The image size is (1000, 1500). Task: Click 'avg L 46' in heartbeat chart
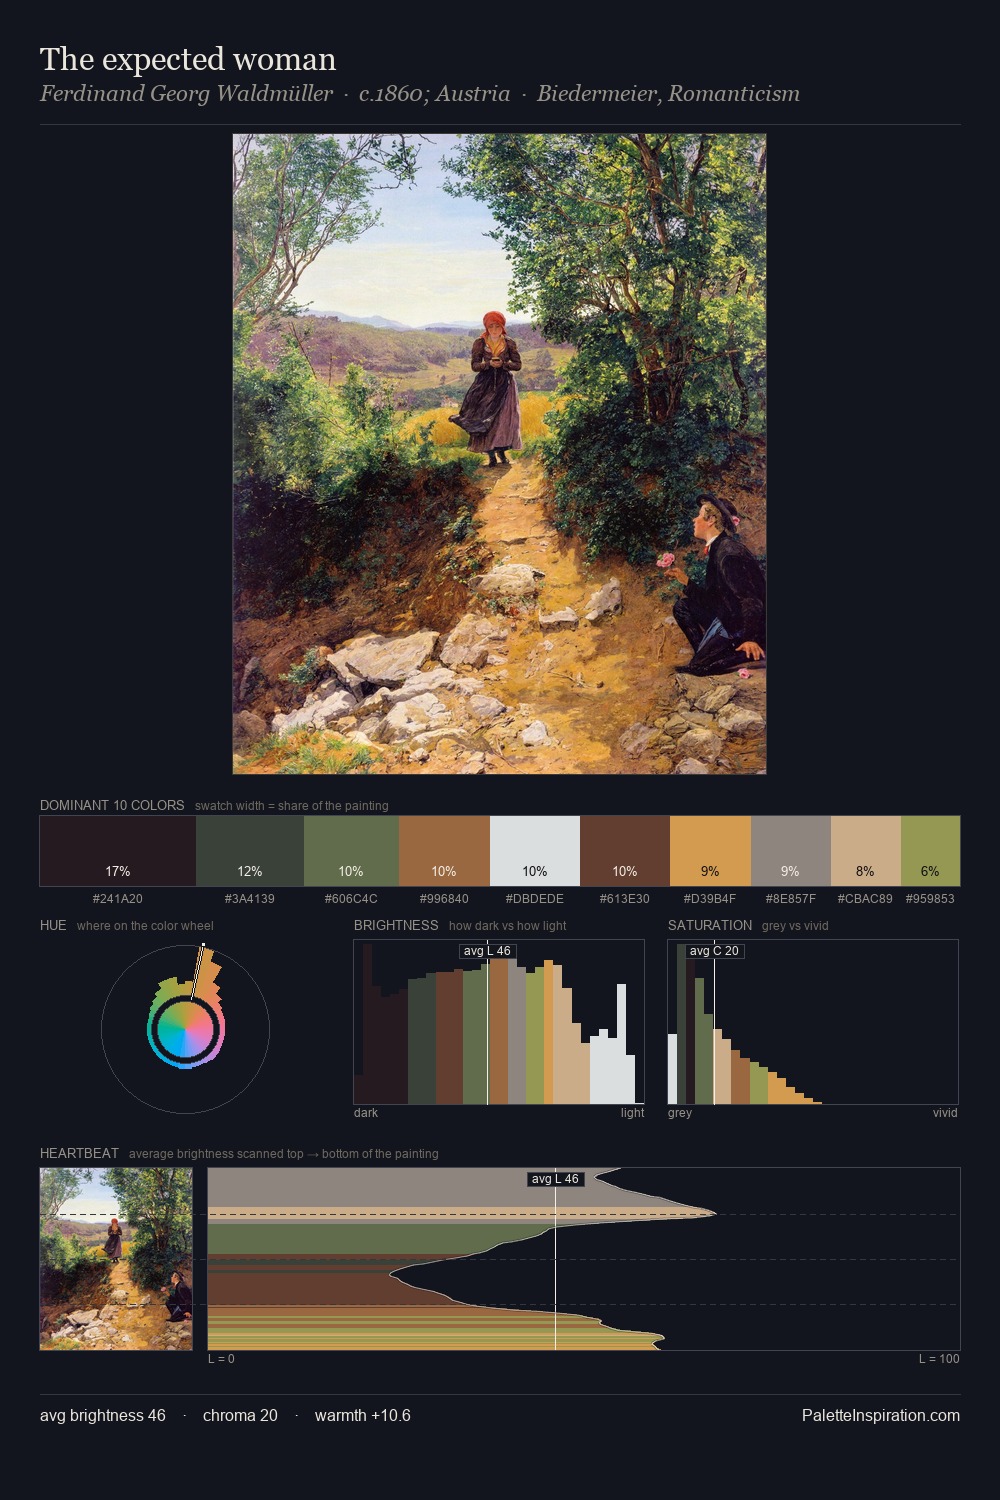(555, 1179)
